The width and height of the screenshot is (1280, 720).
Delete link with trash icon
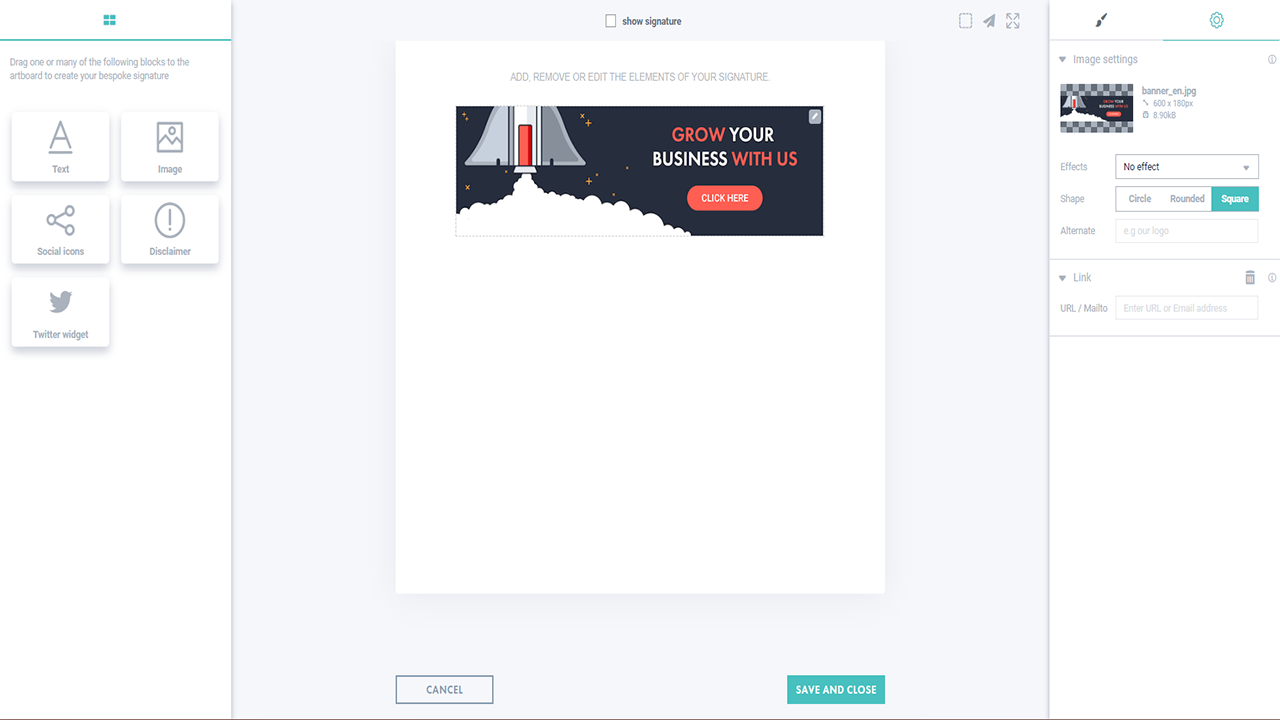pos(1250,278)
